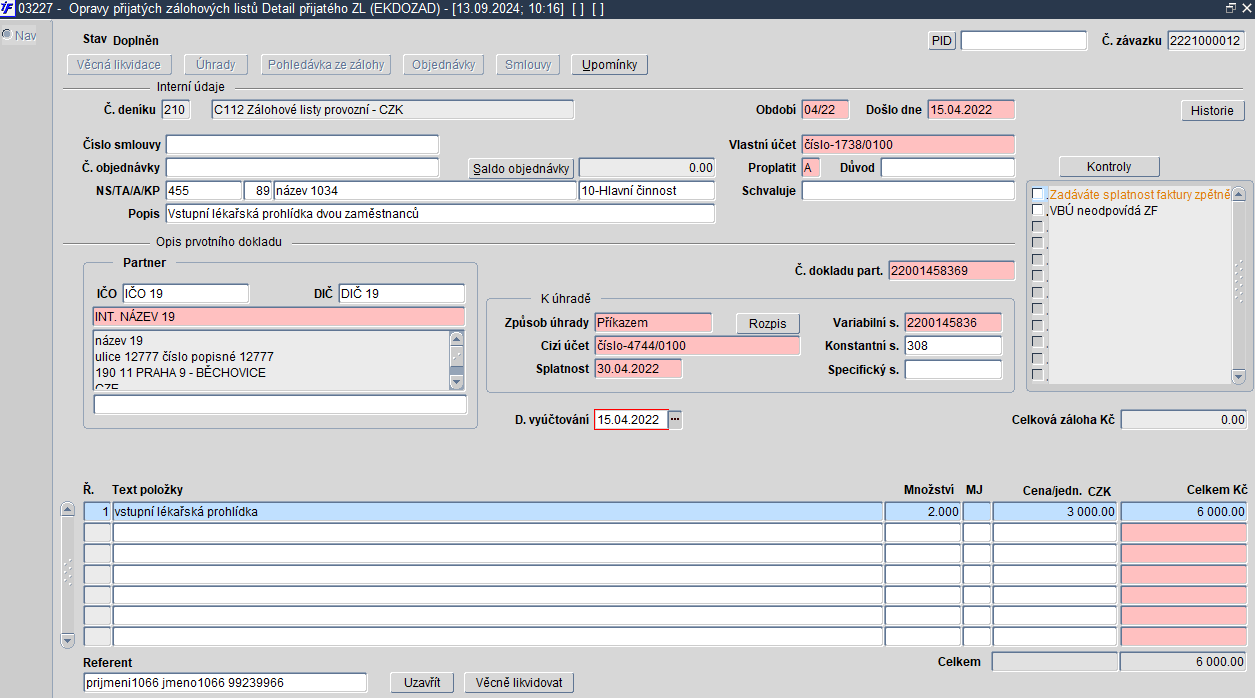Tick the third empty checkbox in Kontroly
Screen dimensions: 1255x698
click(x=1038, y=258)
